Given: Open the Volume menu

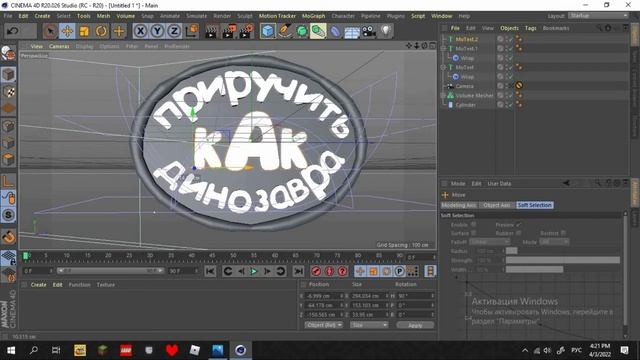Looking at the screenshot, I should click(126, 16).
